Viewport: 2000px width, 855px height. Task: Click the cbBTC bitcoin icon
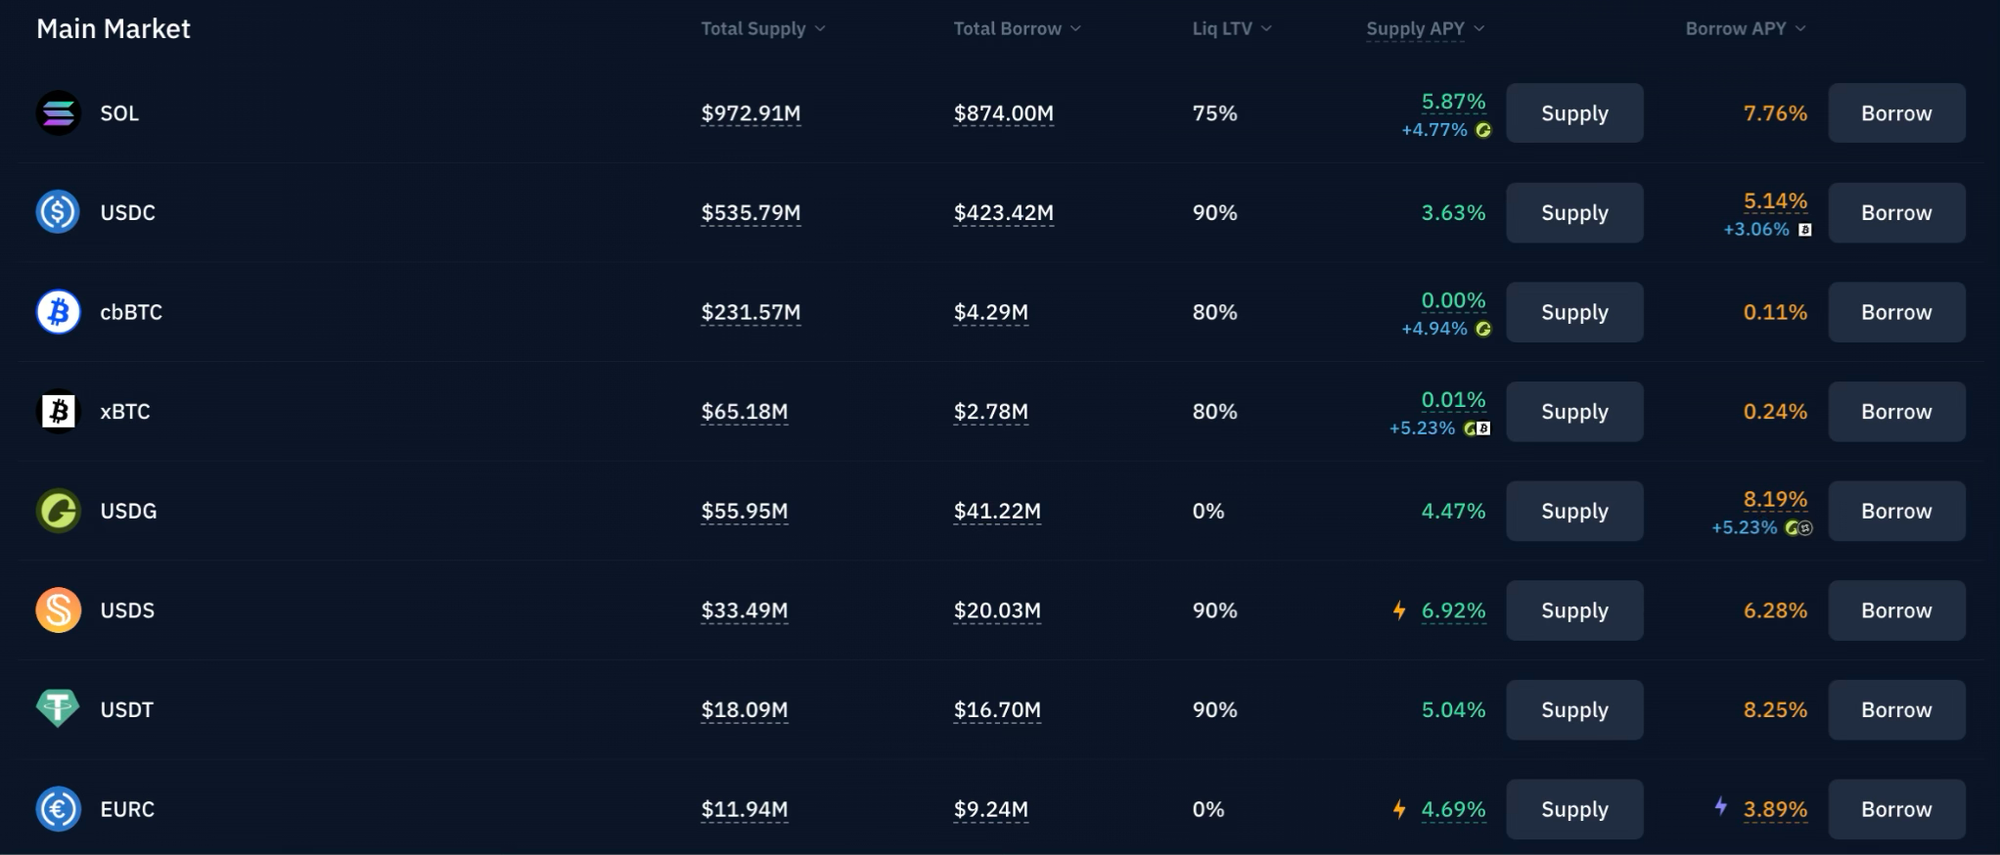[x=58, y=312]
